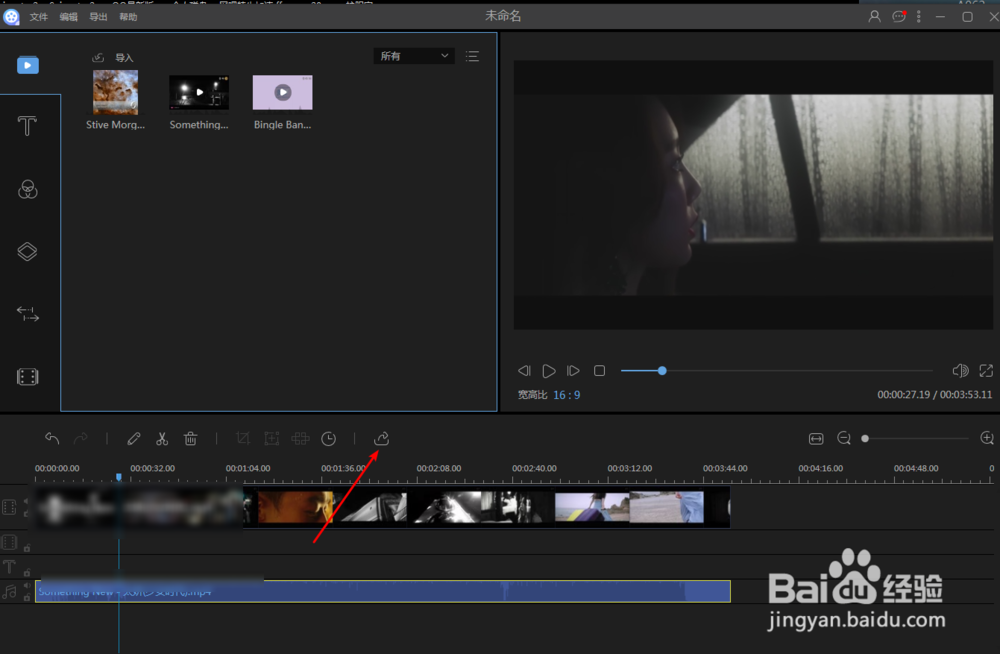The height and width of the screenshot is (654, 1000).
Task: Open the Transitions panel with arrows icon
Action: tap(27, 314)
